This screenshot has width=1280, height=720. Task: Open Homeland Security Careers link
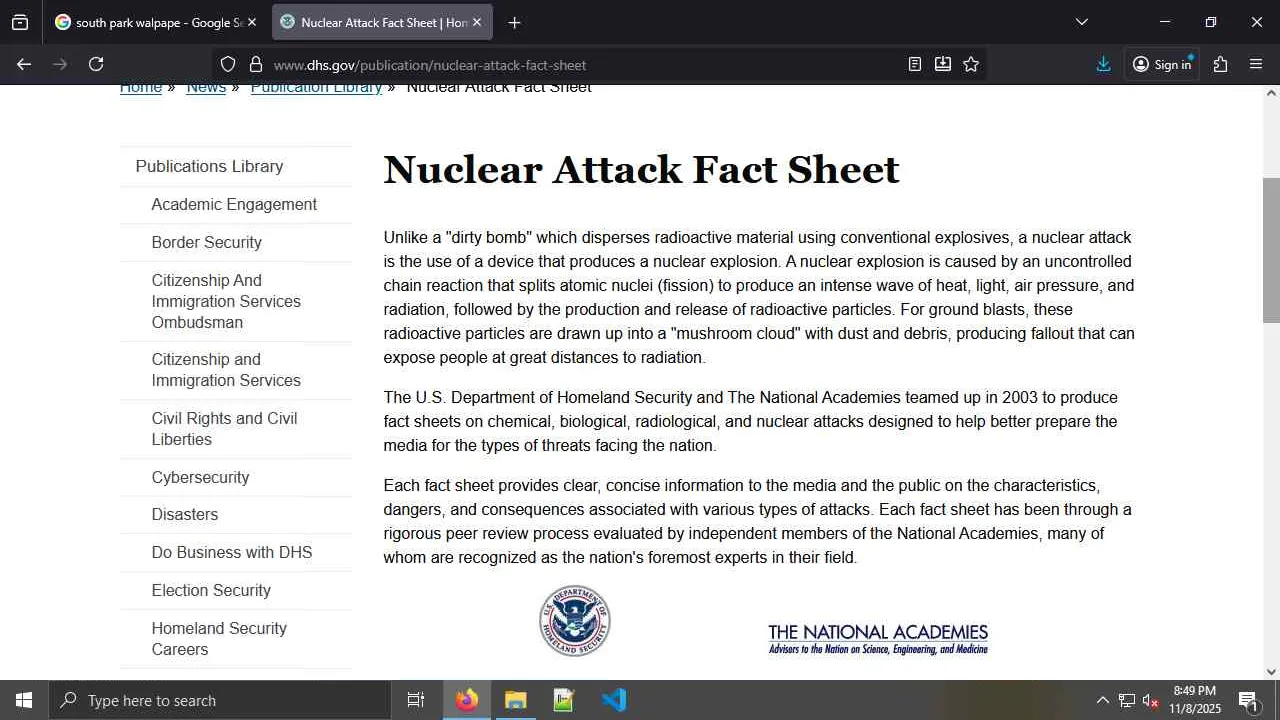(x=219, y=639)
